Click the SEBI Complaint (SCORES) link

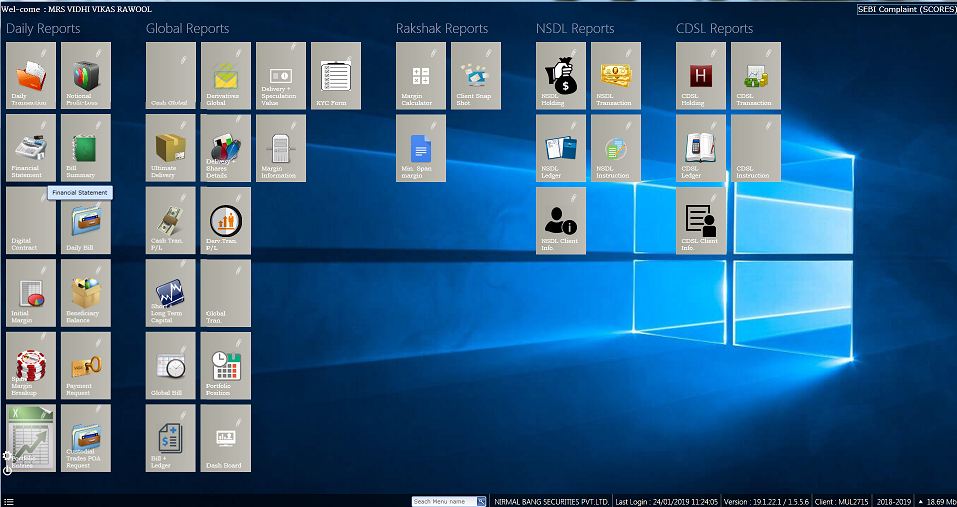[x=905, y=9]
